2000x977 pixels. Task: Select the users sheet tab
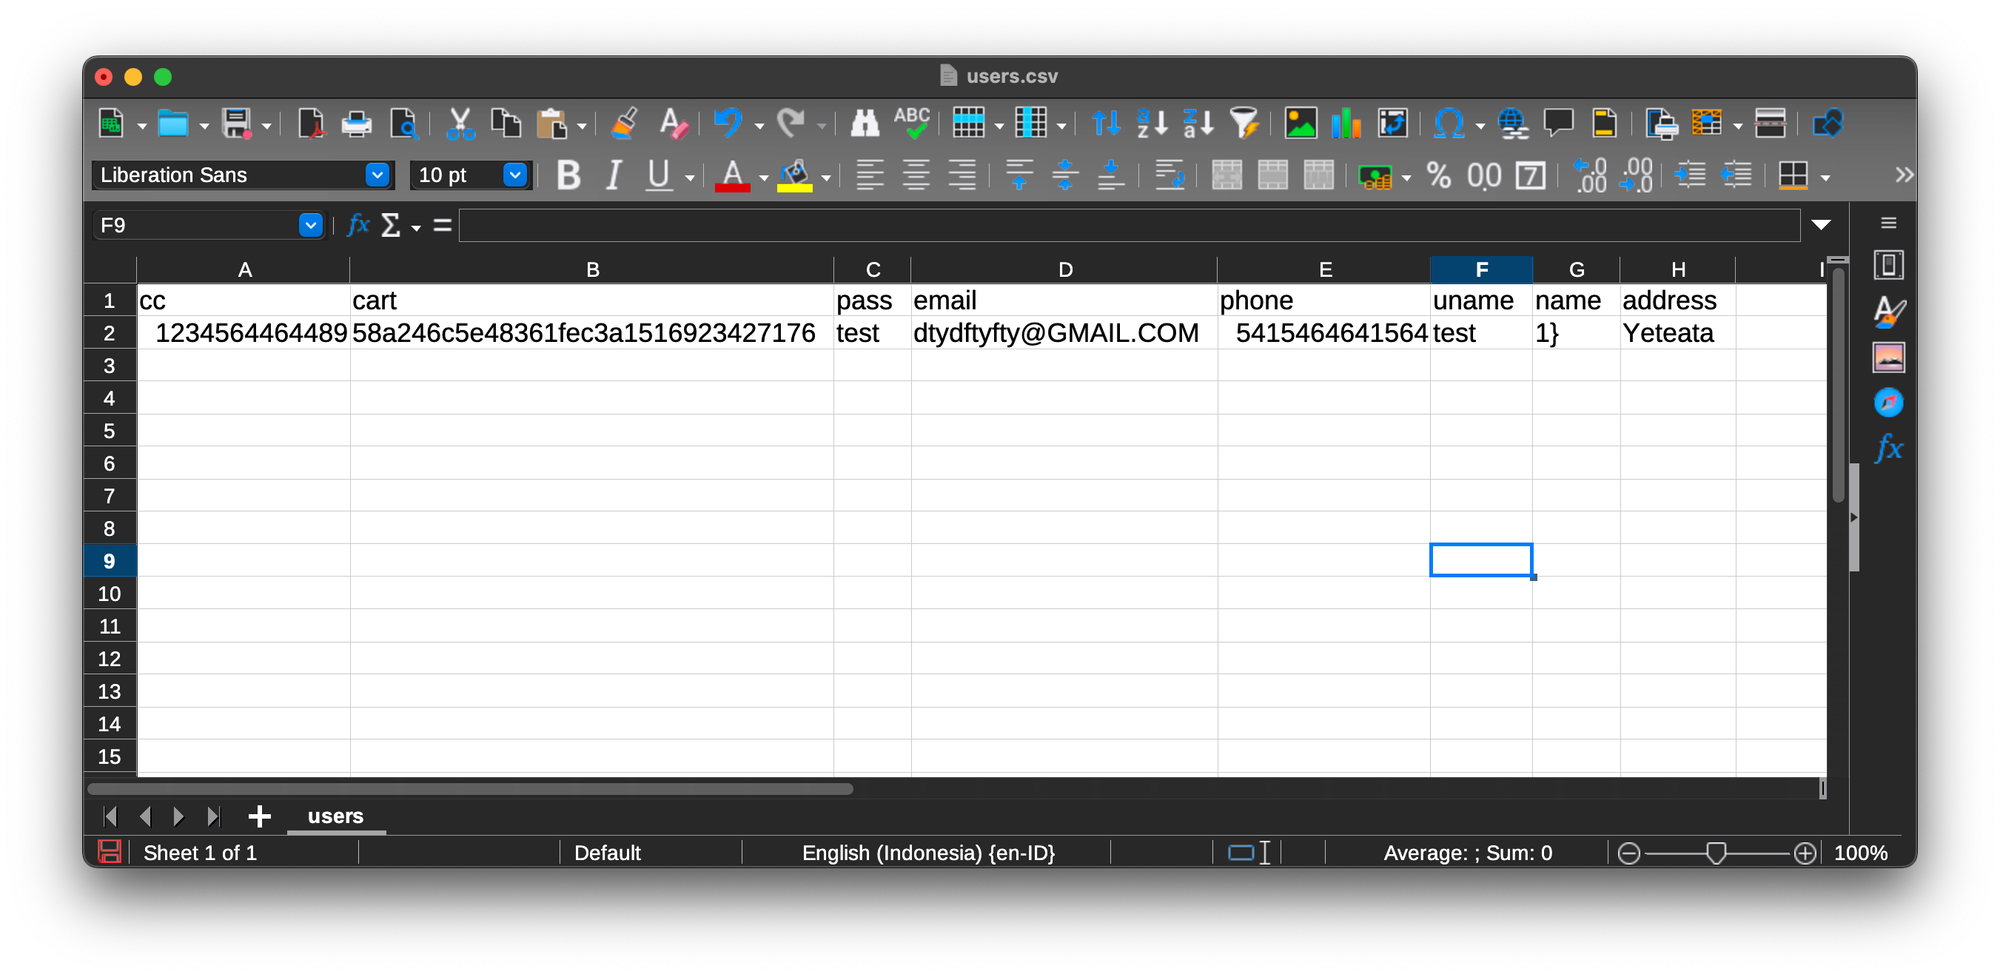coord(335,816)
